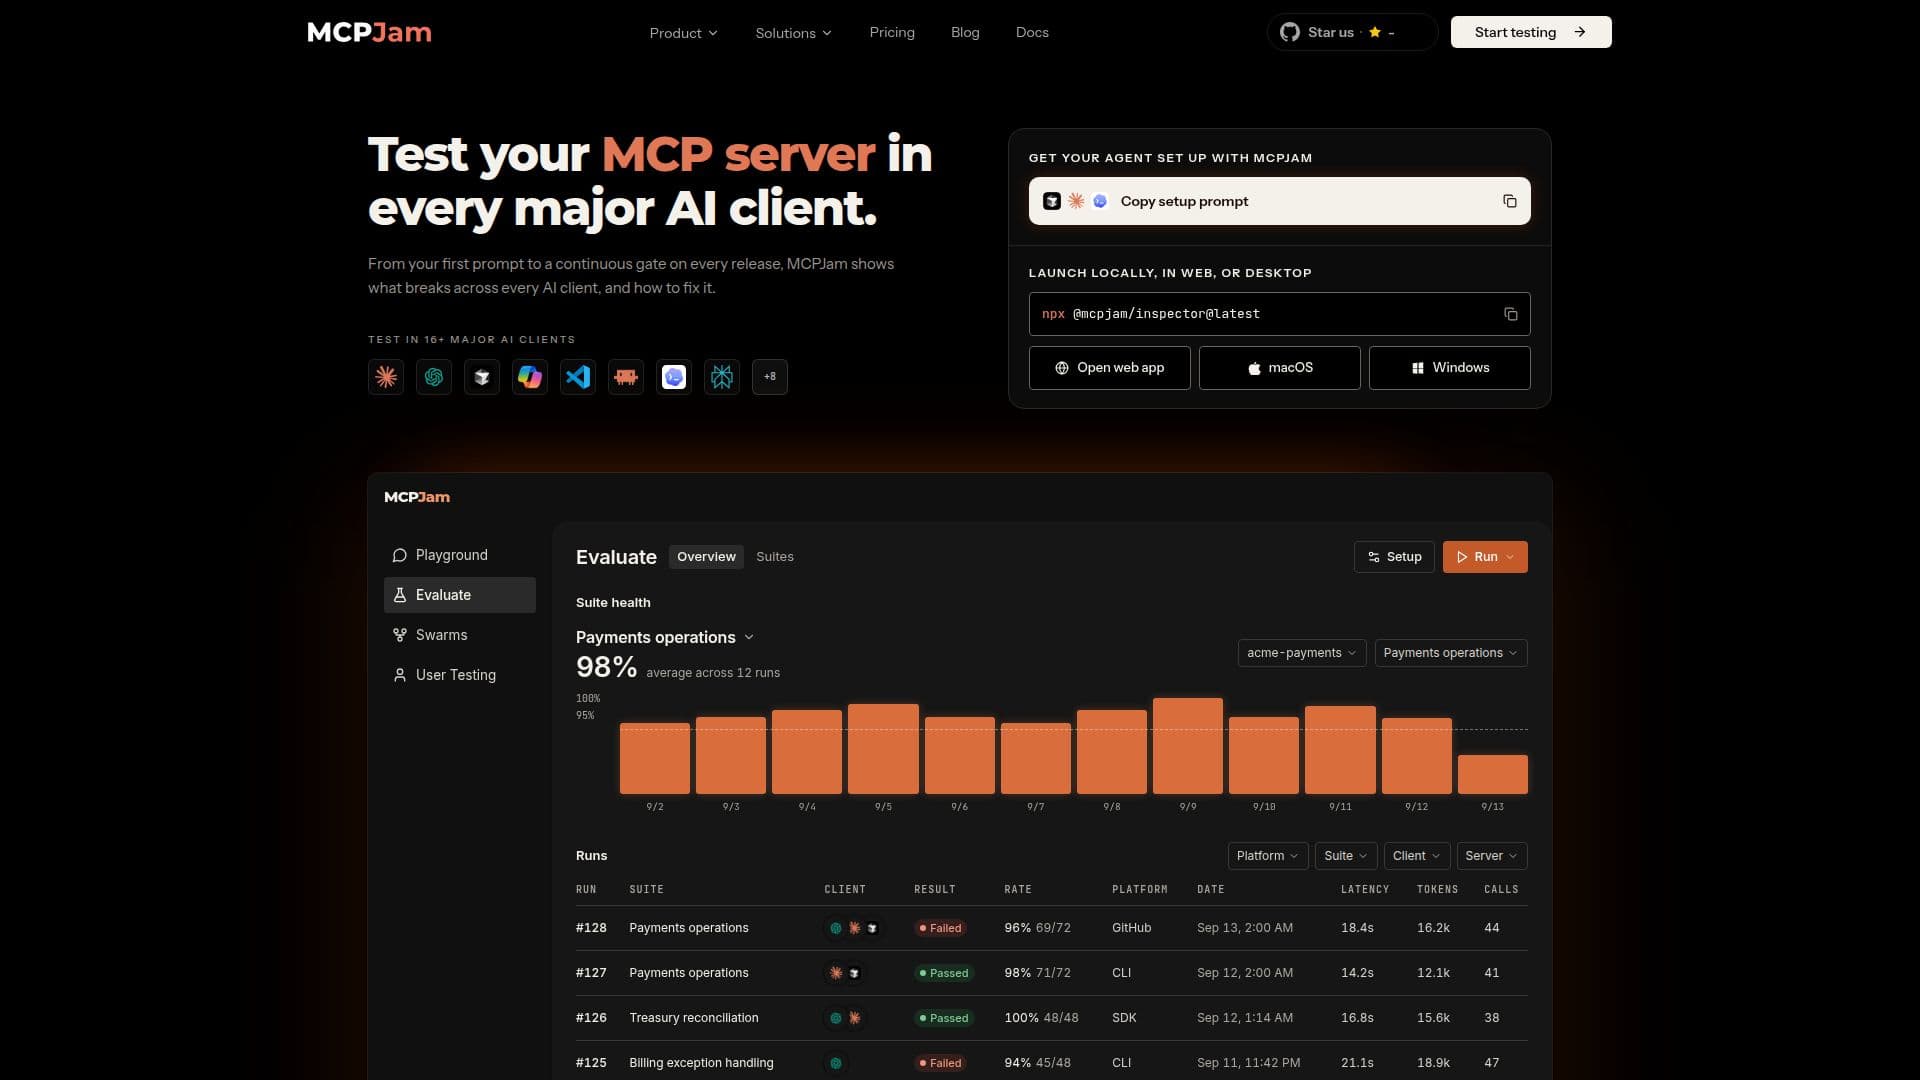Copy the npx inspector command
1920x1080 pixels.
pyautogui.click(x=1510, y=314)
